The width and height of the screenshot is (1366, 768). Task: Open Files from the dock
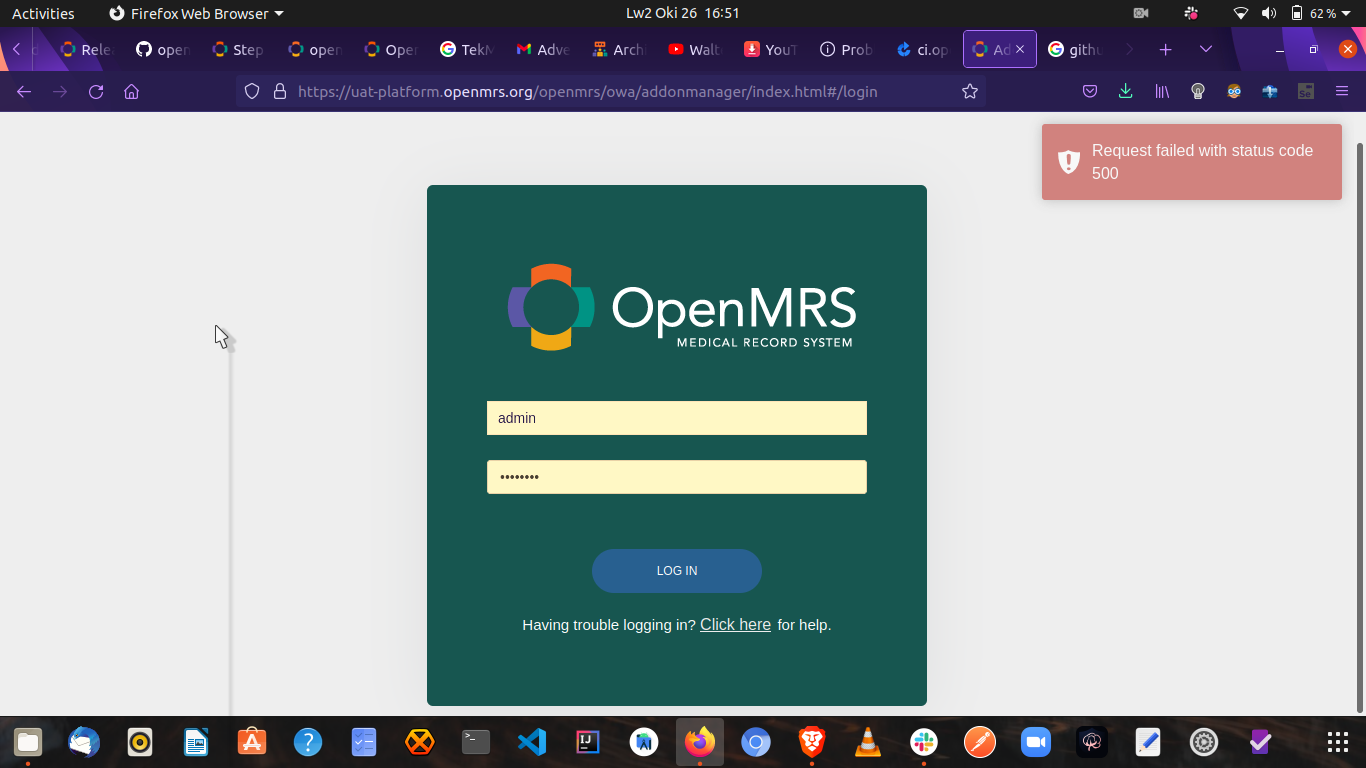(28, 742)
